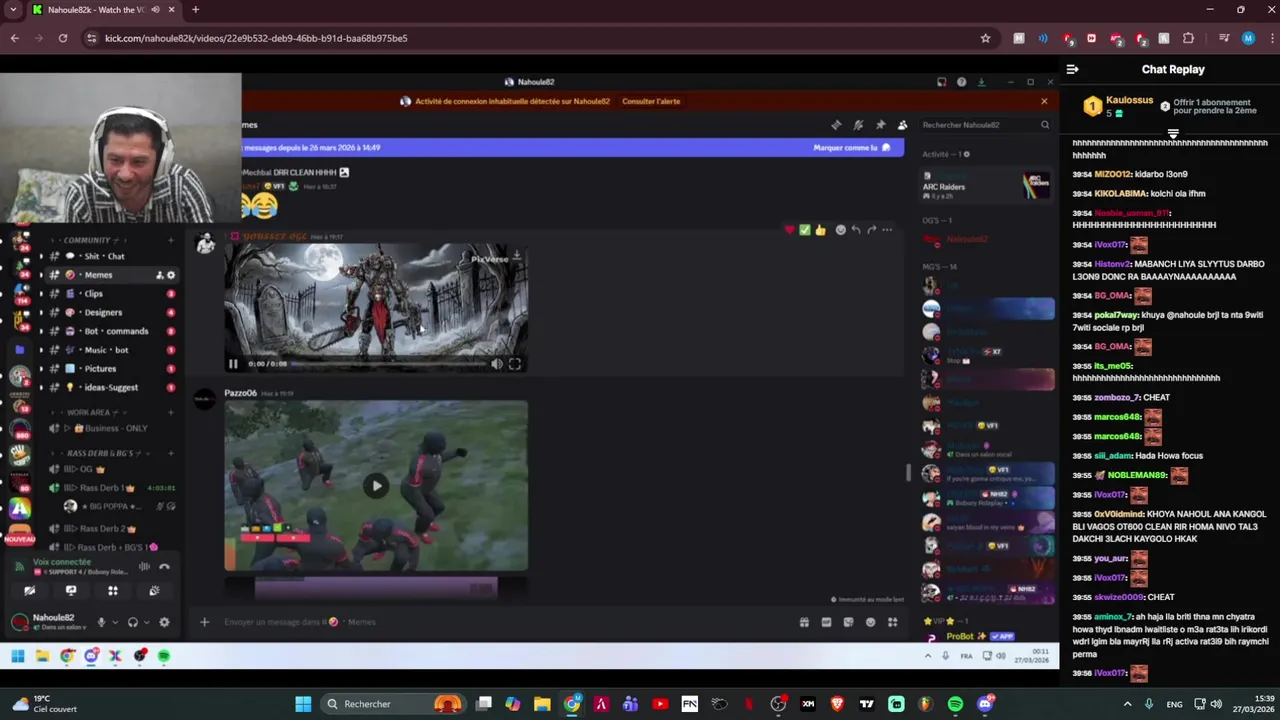Collapse the Chat Replay panel icon
This screenshot has height=720, width=1280.
(1072, 69)
